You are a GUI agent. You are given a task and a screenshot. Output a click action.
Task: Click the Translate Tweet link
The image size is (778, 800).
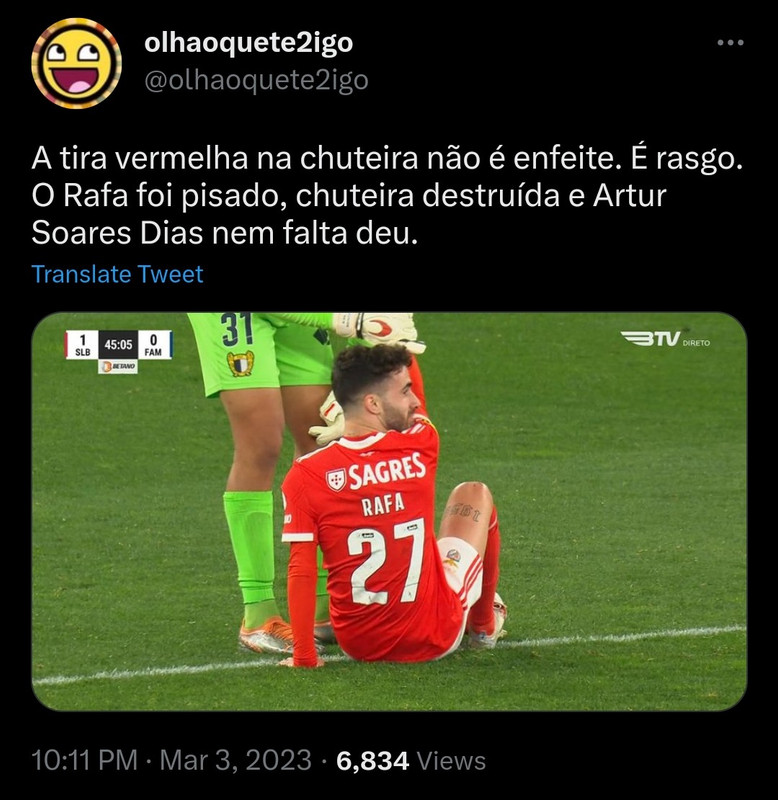pos(117,274)
